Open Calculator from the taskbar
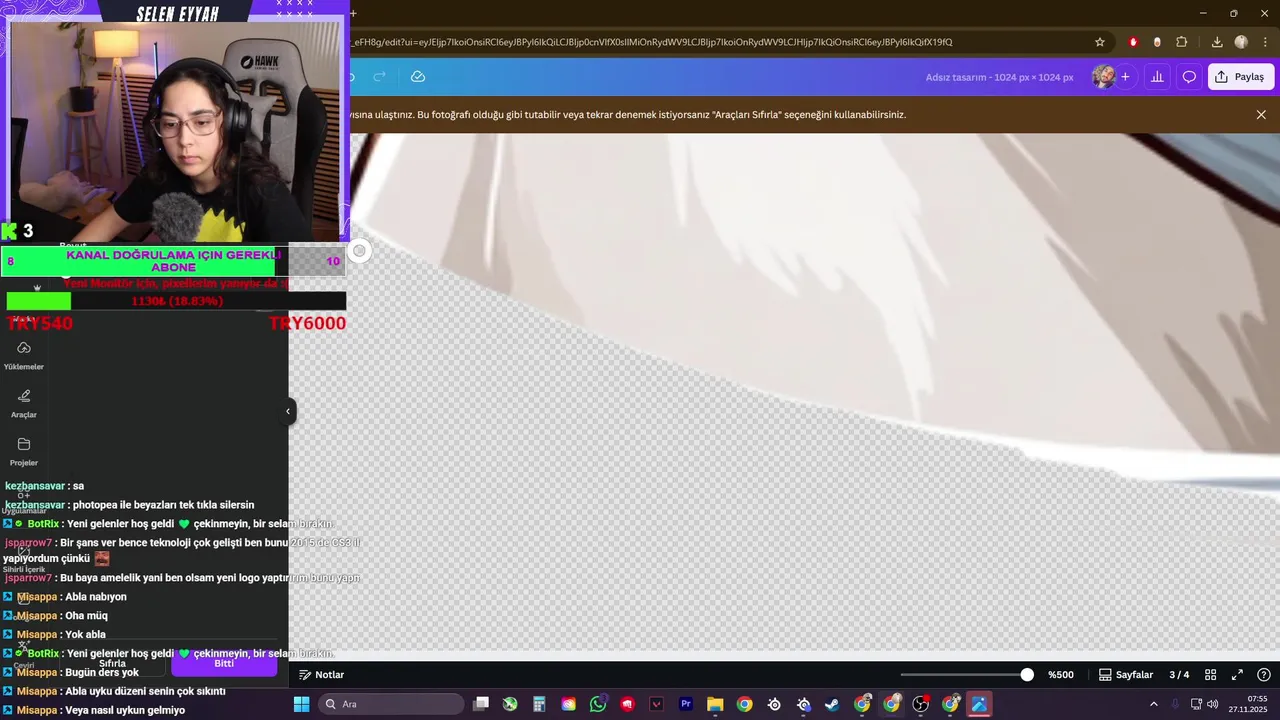Viewport: 1280px width, 720px height. [x=539, y=704]
